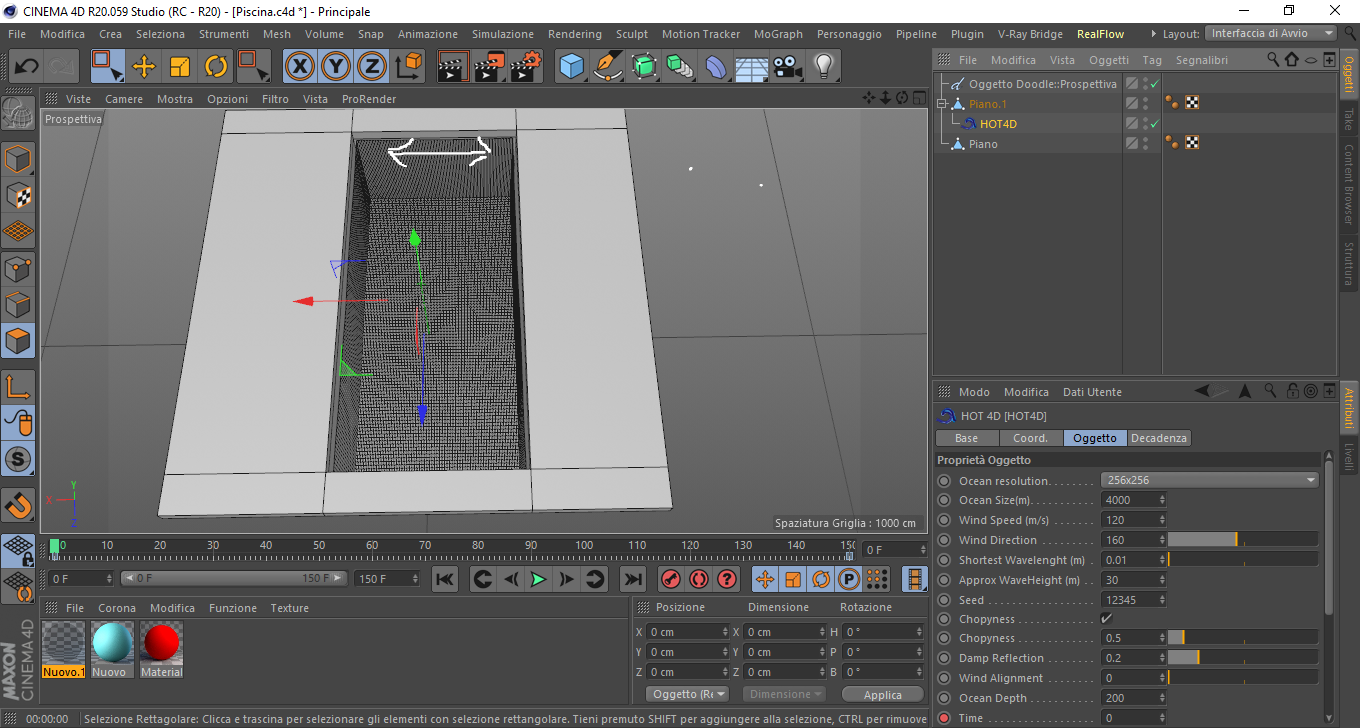Toggle visibility dots for the Piano object
Screen dimensions: 1360x728
point(1145,144)
